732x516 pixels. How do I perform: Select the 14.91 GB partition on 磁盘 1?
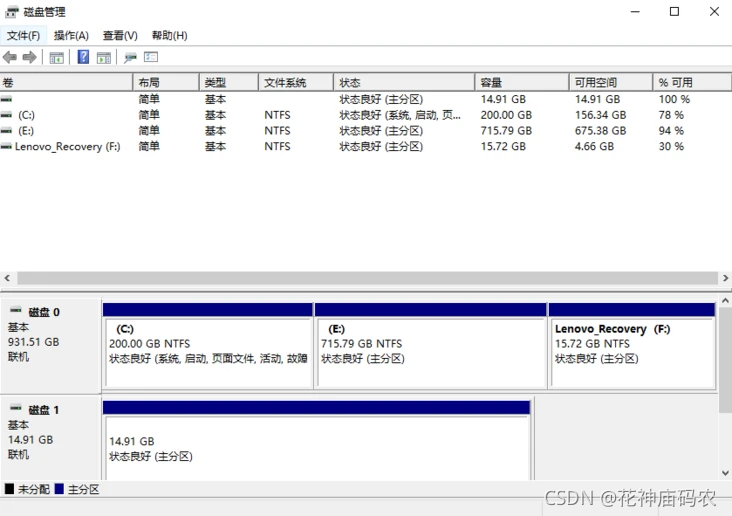click(x=317, y=440)
